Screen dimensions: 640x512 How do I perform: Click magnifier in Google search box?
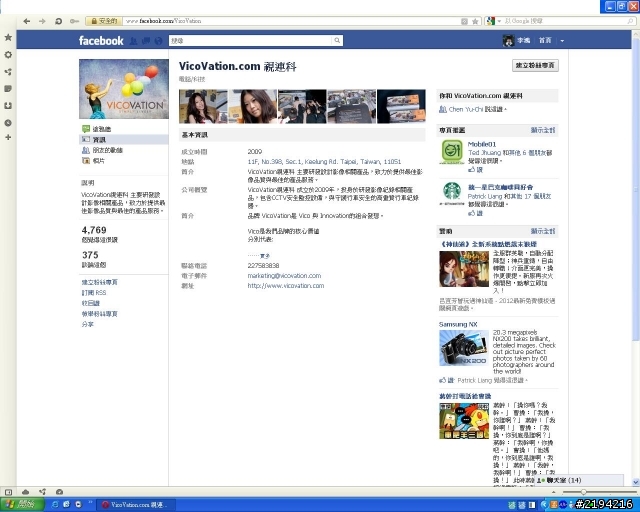click(631, 21)
